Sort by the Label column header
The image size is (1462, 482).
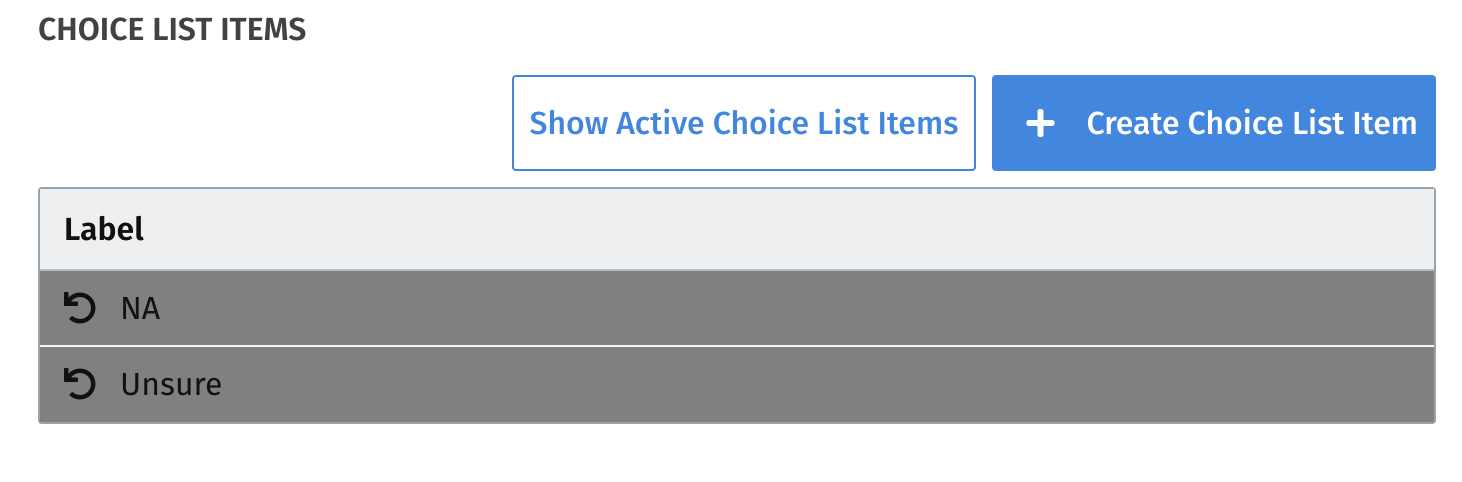click(x=104, y=230)
